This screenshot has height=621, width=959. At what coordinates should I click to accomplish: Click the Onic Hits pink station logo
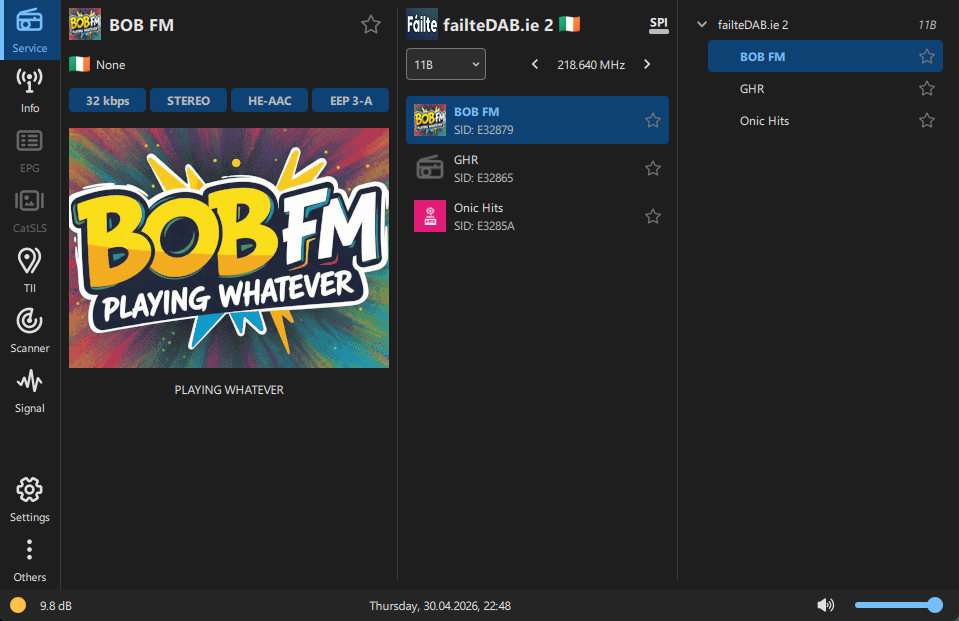[430, 216]
